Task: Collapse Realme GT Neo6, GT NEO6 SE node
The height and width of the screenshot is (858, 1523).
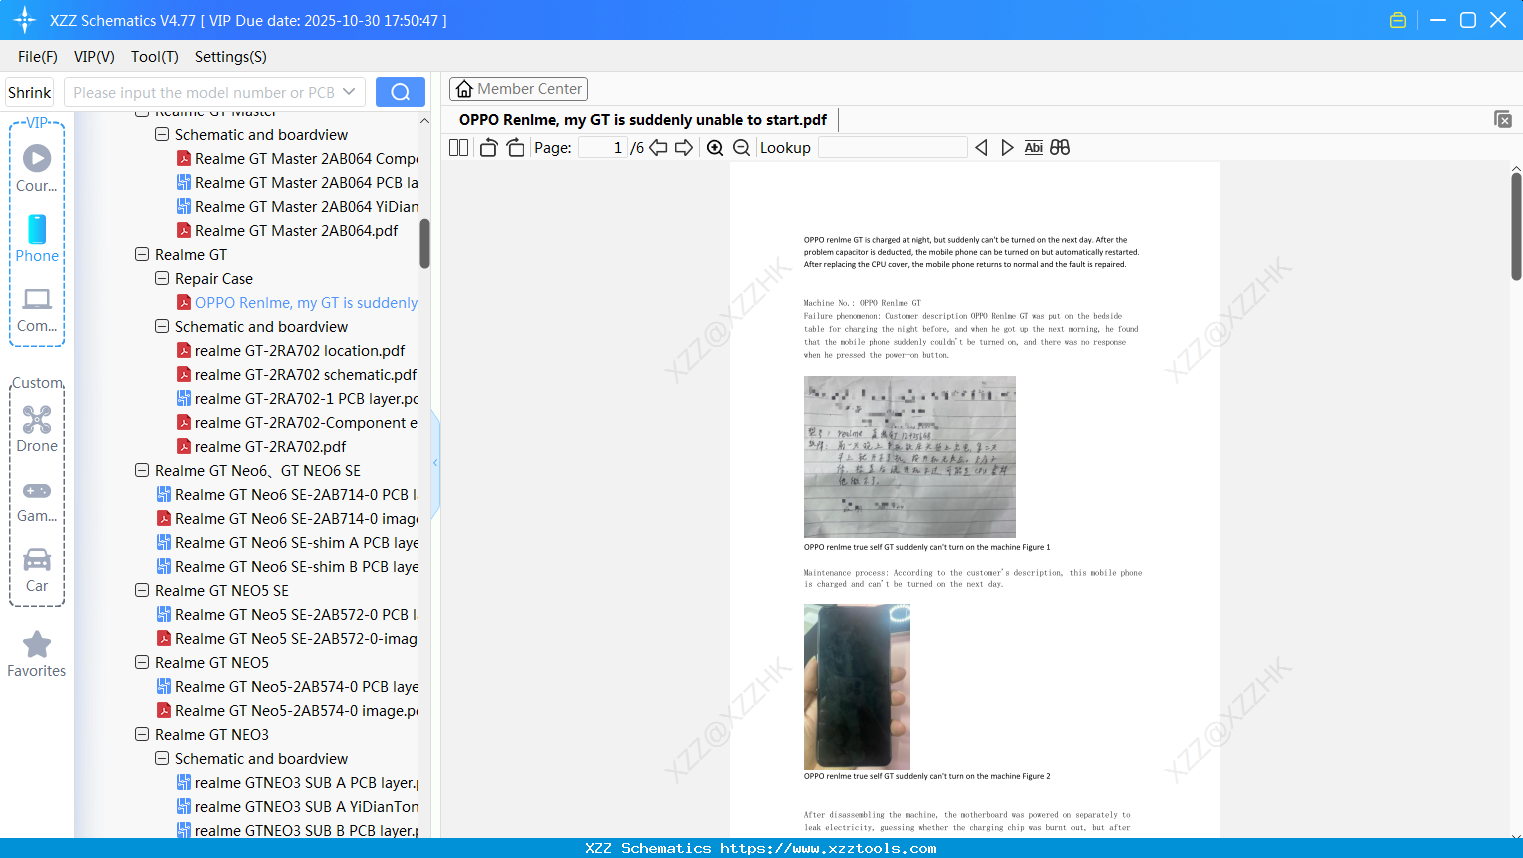Action: coord(142,471)
